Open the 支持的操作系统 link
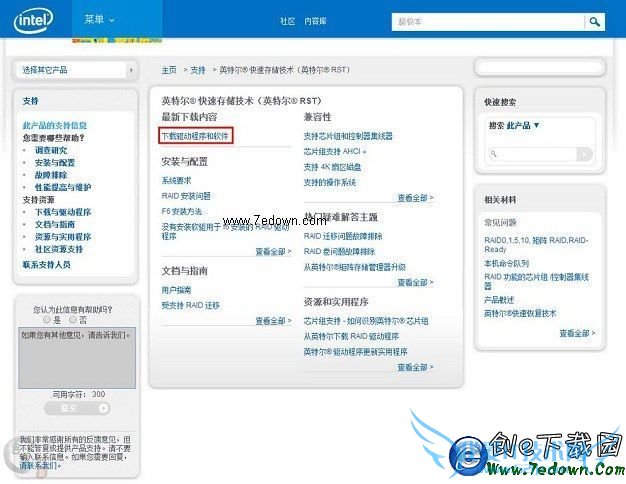This screenshot has height=484, width=626. click(330, 182)
